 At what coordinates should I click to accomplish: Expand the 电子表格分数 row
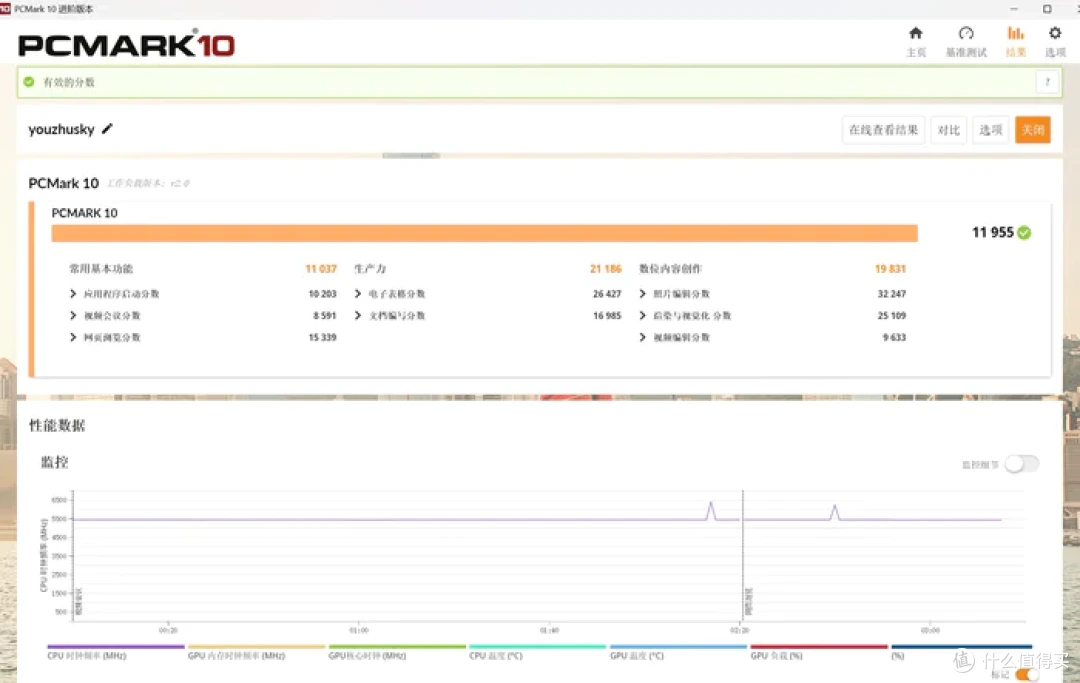click(x=357, y=294)
